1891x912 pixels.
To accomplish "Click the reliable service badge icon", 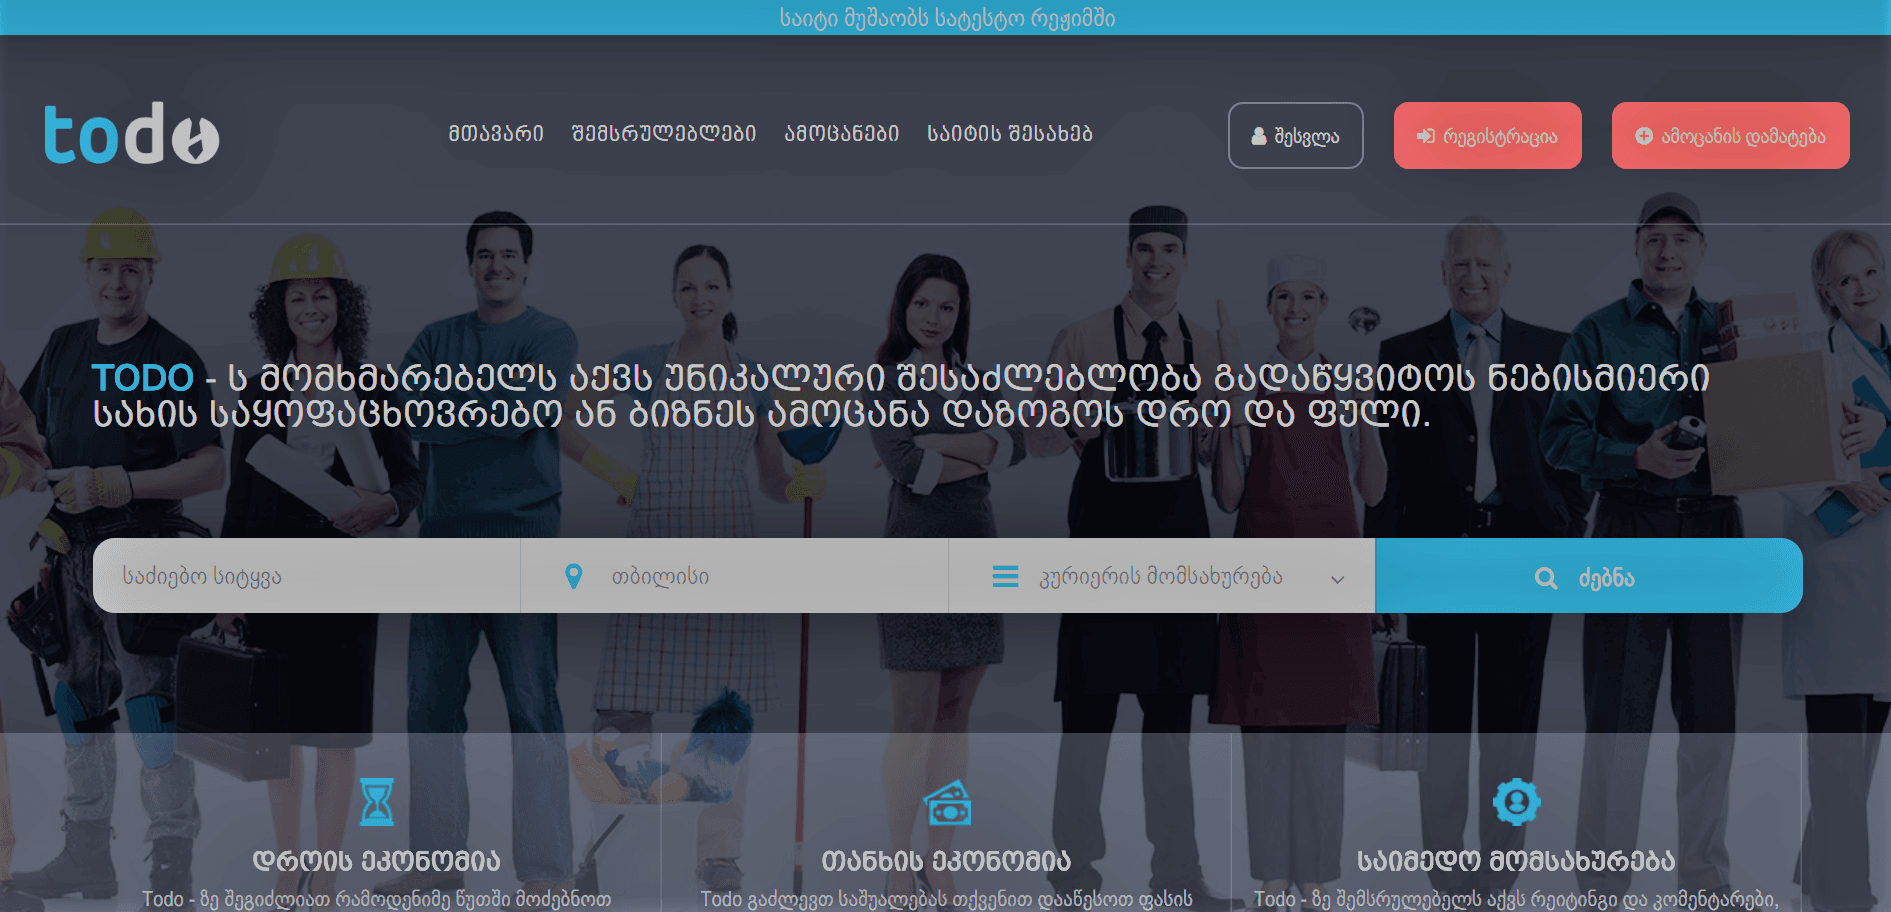I will [1516, 801].
